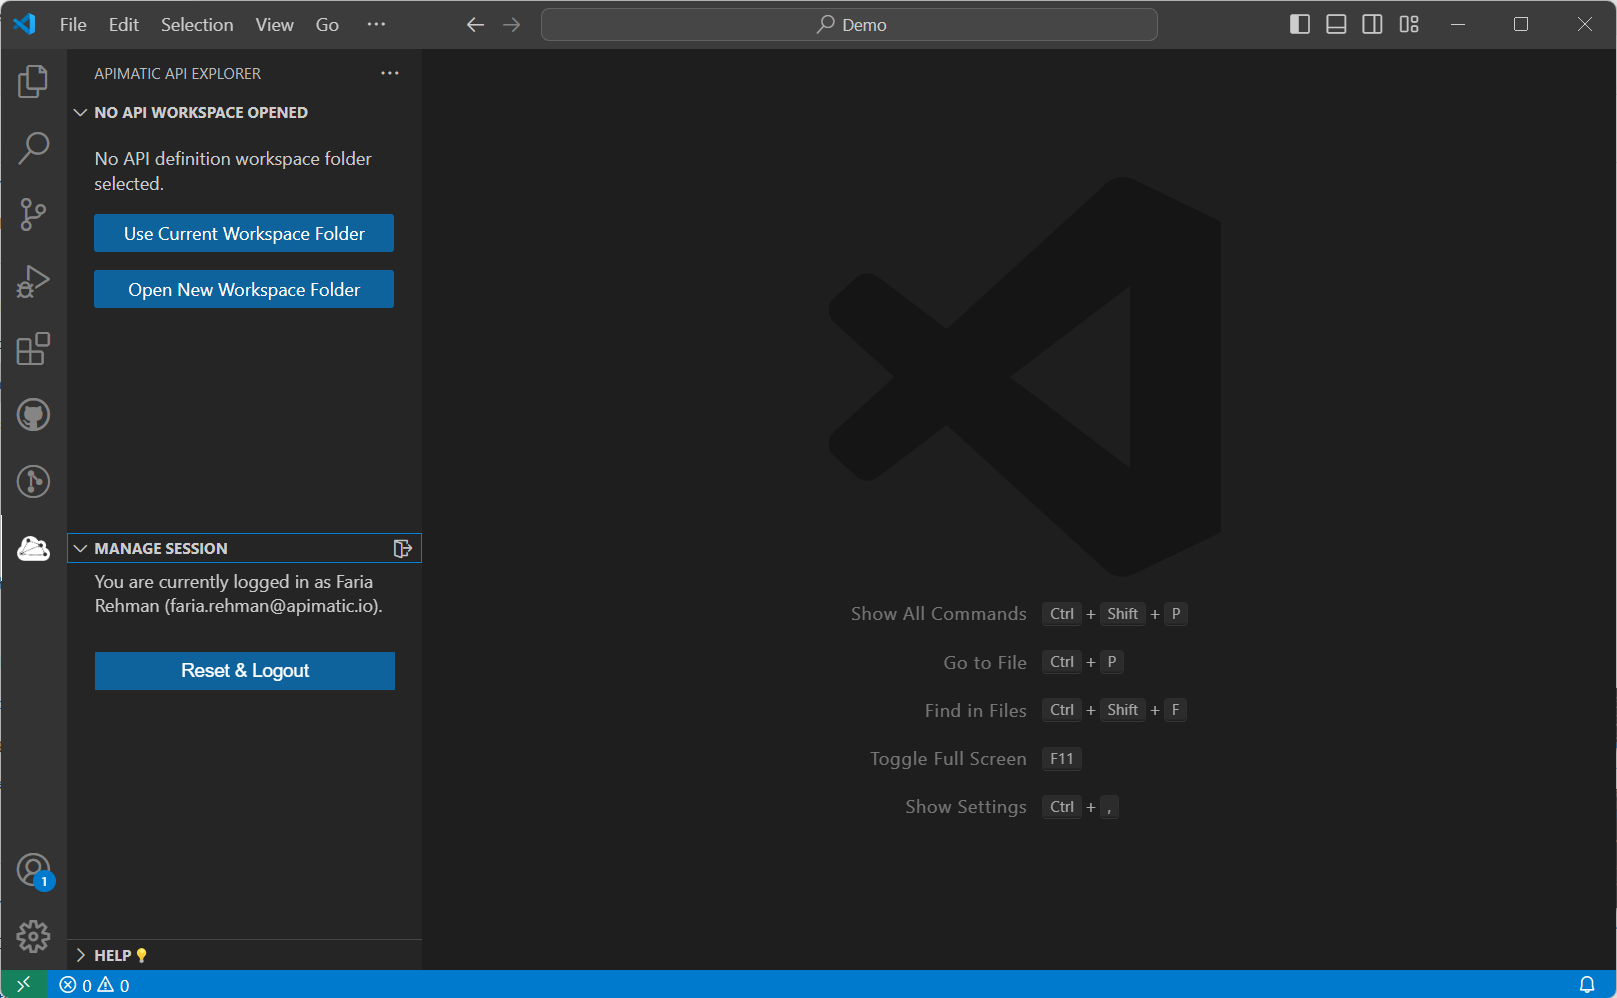Expand the Help section
The image size is (1617, 998).
[x=81, y=955]
